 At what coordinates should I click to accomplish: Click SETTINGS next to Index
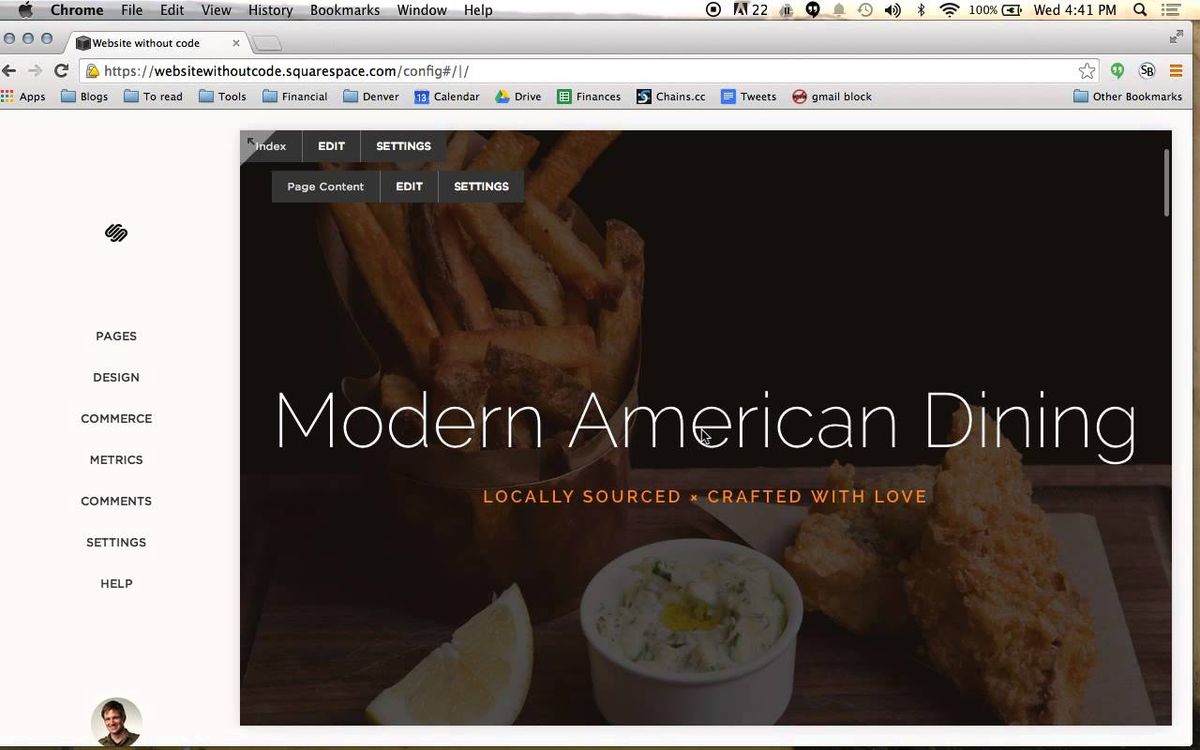point(403,146)
